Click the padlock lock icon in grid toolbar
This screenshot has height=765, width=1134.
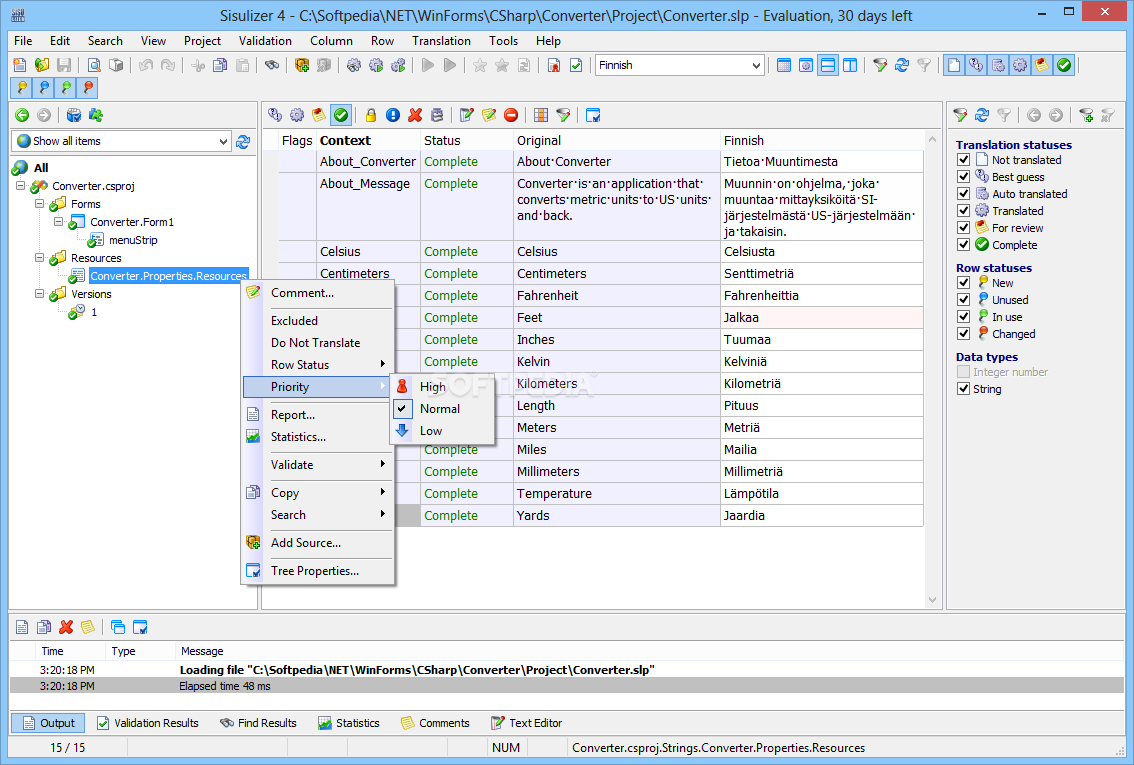point(371,115)
